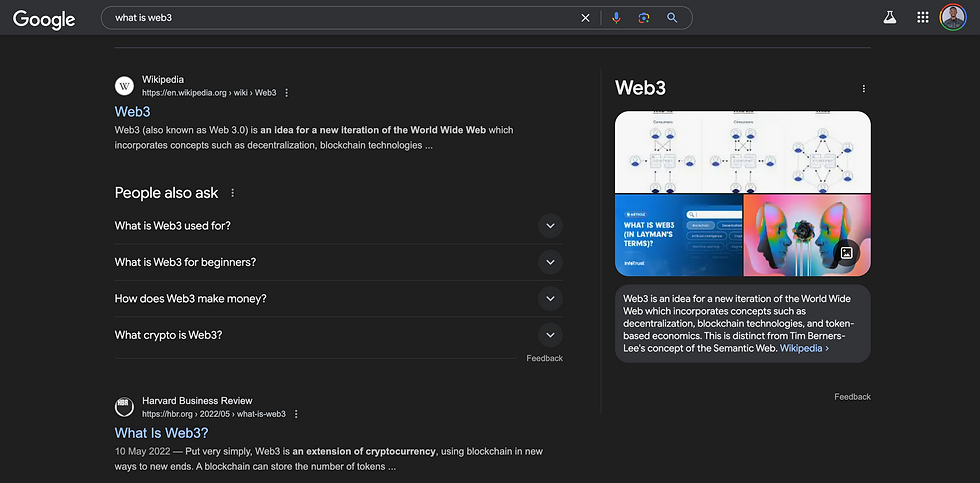Viewport: 980px width, 483px height.
Task: Open Google Lens image search
Action: (644, 18)
